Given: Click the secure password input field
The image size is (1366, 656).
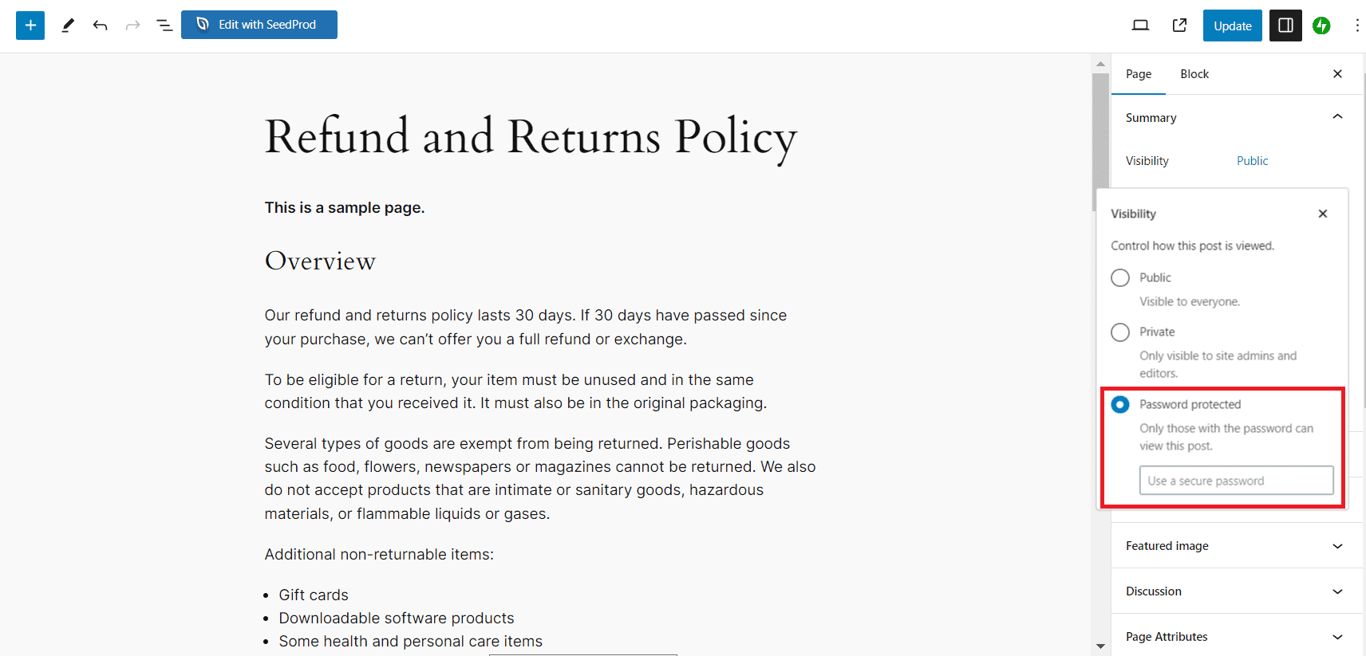Looking at the screenshot, I should [x=1236, y=480].
